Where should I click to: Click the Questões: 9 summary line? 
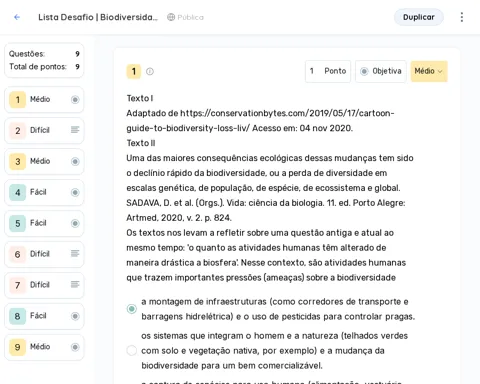tap(44, 54)
